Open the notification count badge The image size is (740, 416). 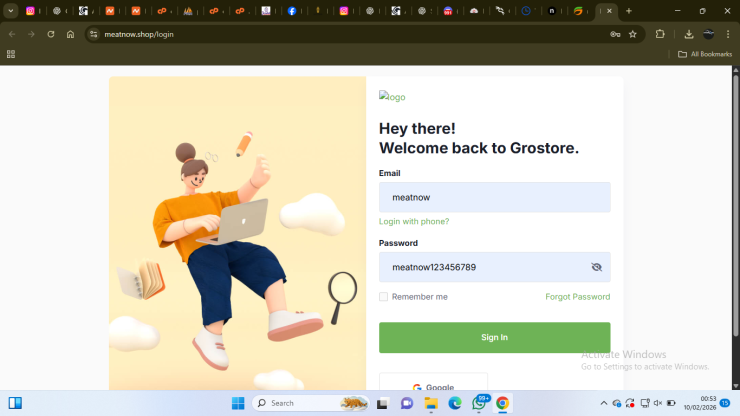point(725,403)
